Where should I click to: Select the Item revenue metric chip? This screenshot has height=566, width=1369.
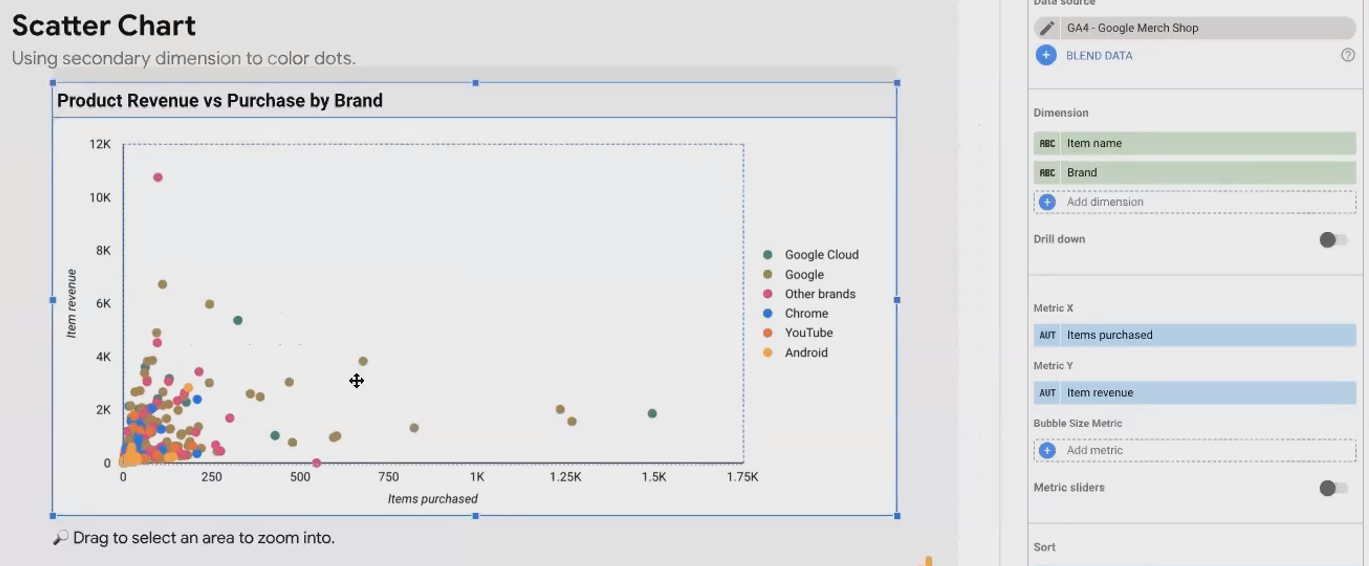[x=1195, y=393]
